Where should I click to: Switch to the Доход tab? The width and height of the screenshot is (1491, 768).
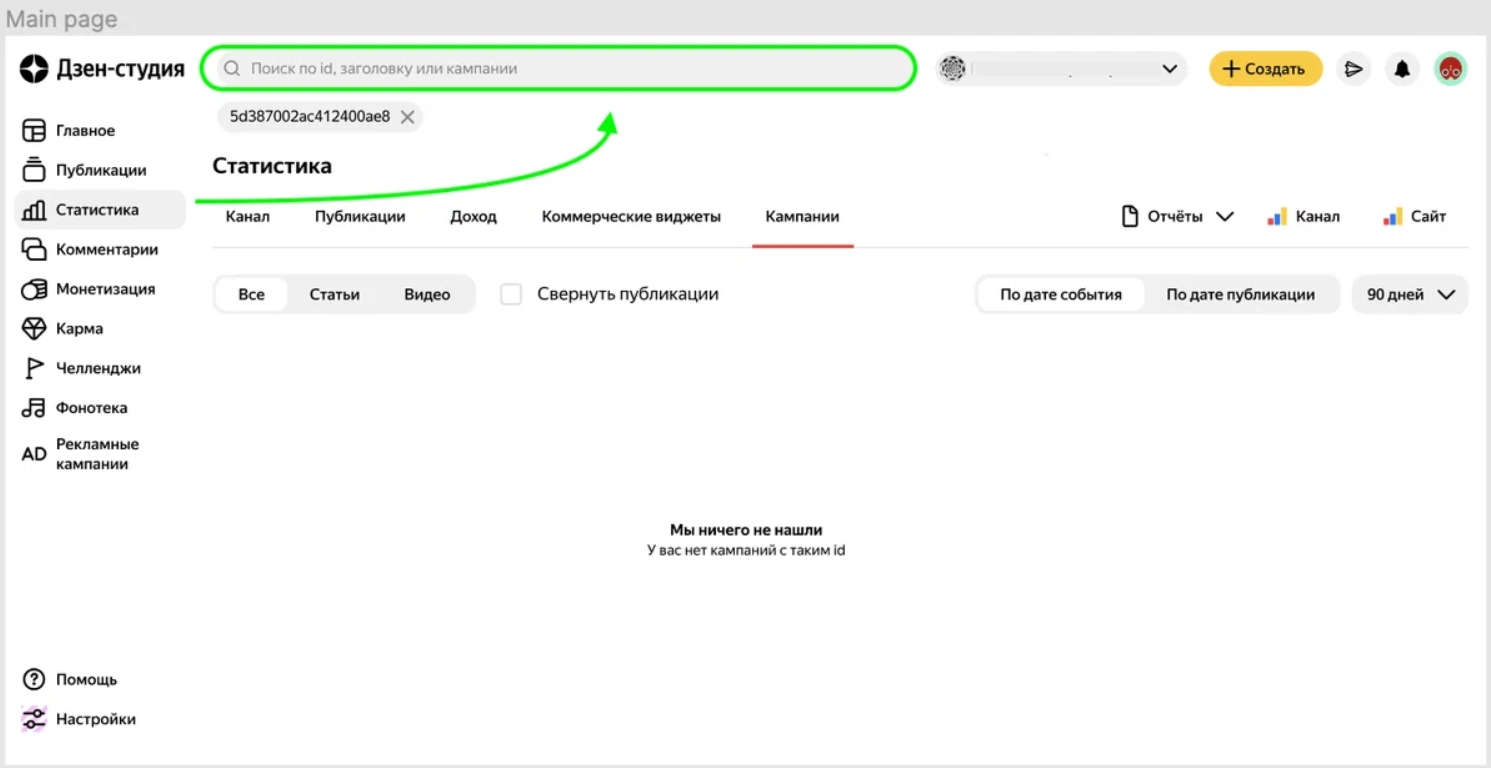click(x=473, y=217)
